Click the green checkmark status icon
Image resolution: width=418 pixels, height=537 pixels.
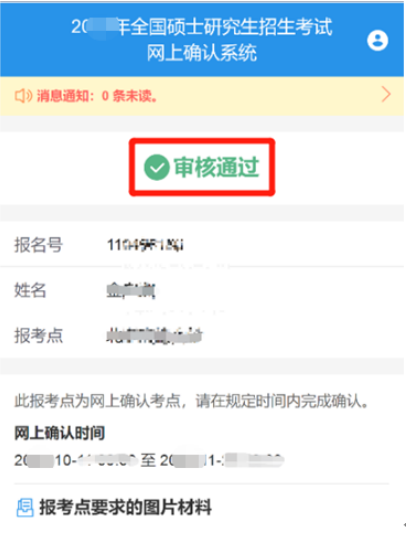[x=157, y=167]
